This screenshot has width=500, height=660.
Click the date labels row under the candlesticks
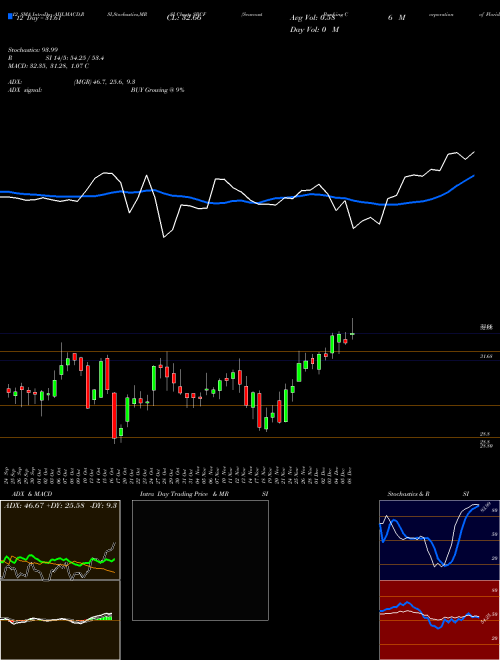(178, 476)
